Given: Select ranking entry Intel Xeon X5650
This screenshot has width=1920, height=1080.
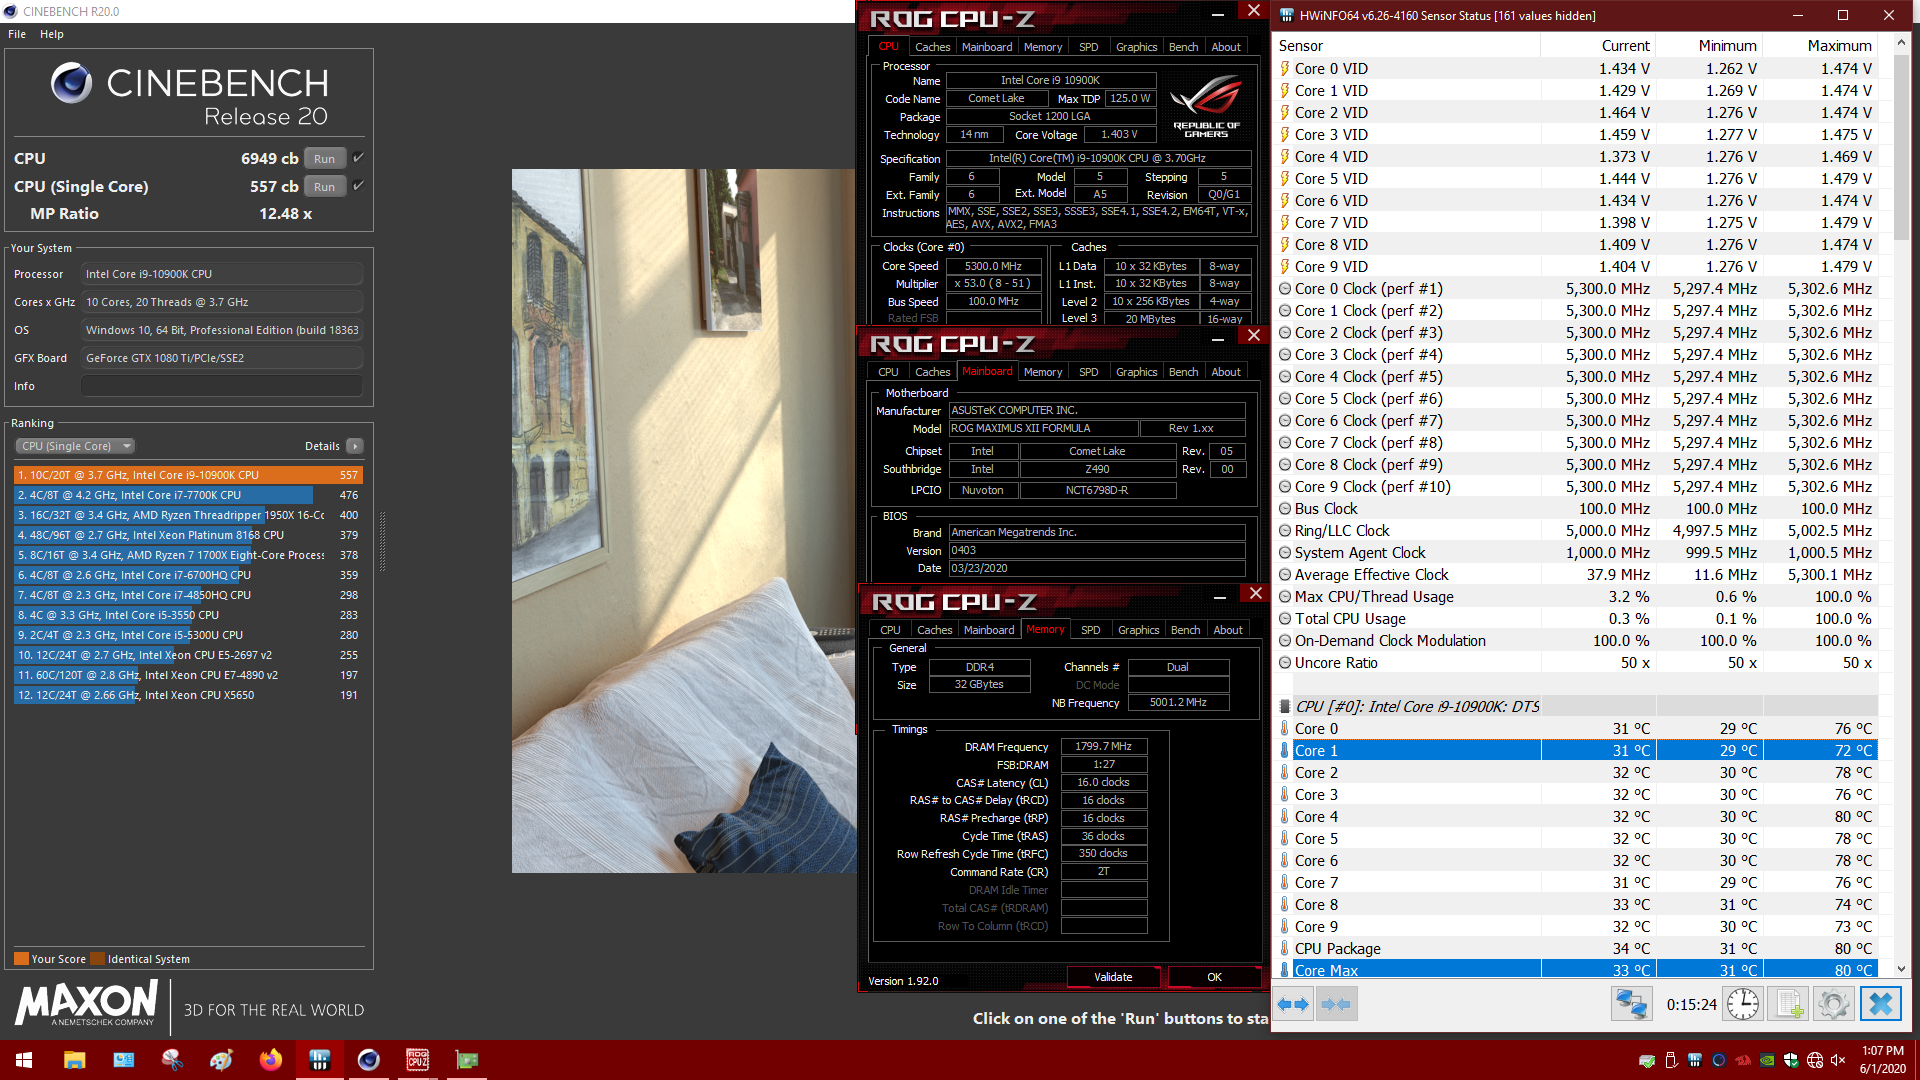Looking at the screenshot, I should [x=188, y=695].
